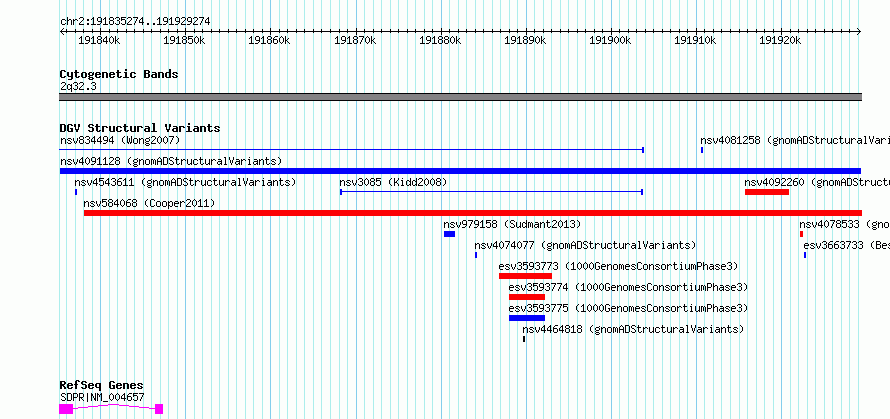Open esv3593773 1000Genomes variant label

tap(618, 266)
